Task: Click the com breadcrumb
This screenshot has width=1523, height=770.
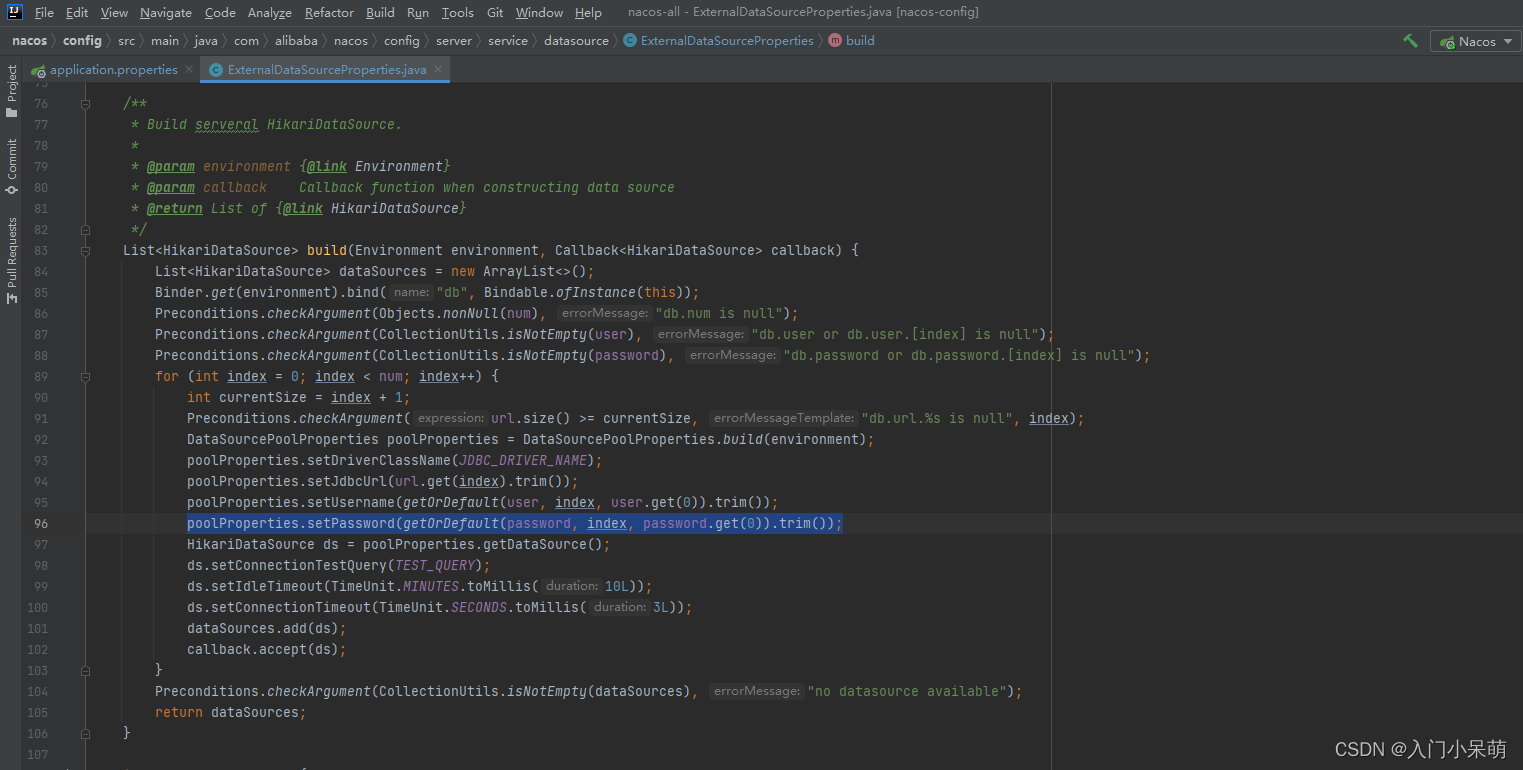Action: pyautogui.click(x=246, y=41)
